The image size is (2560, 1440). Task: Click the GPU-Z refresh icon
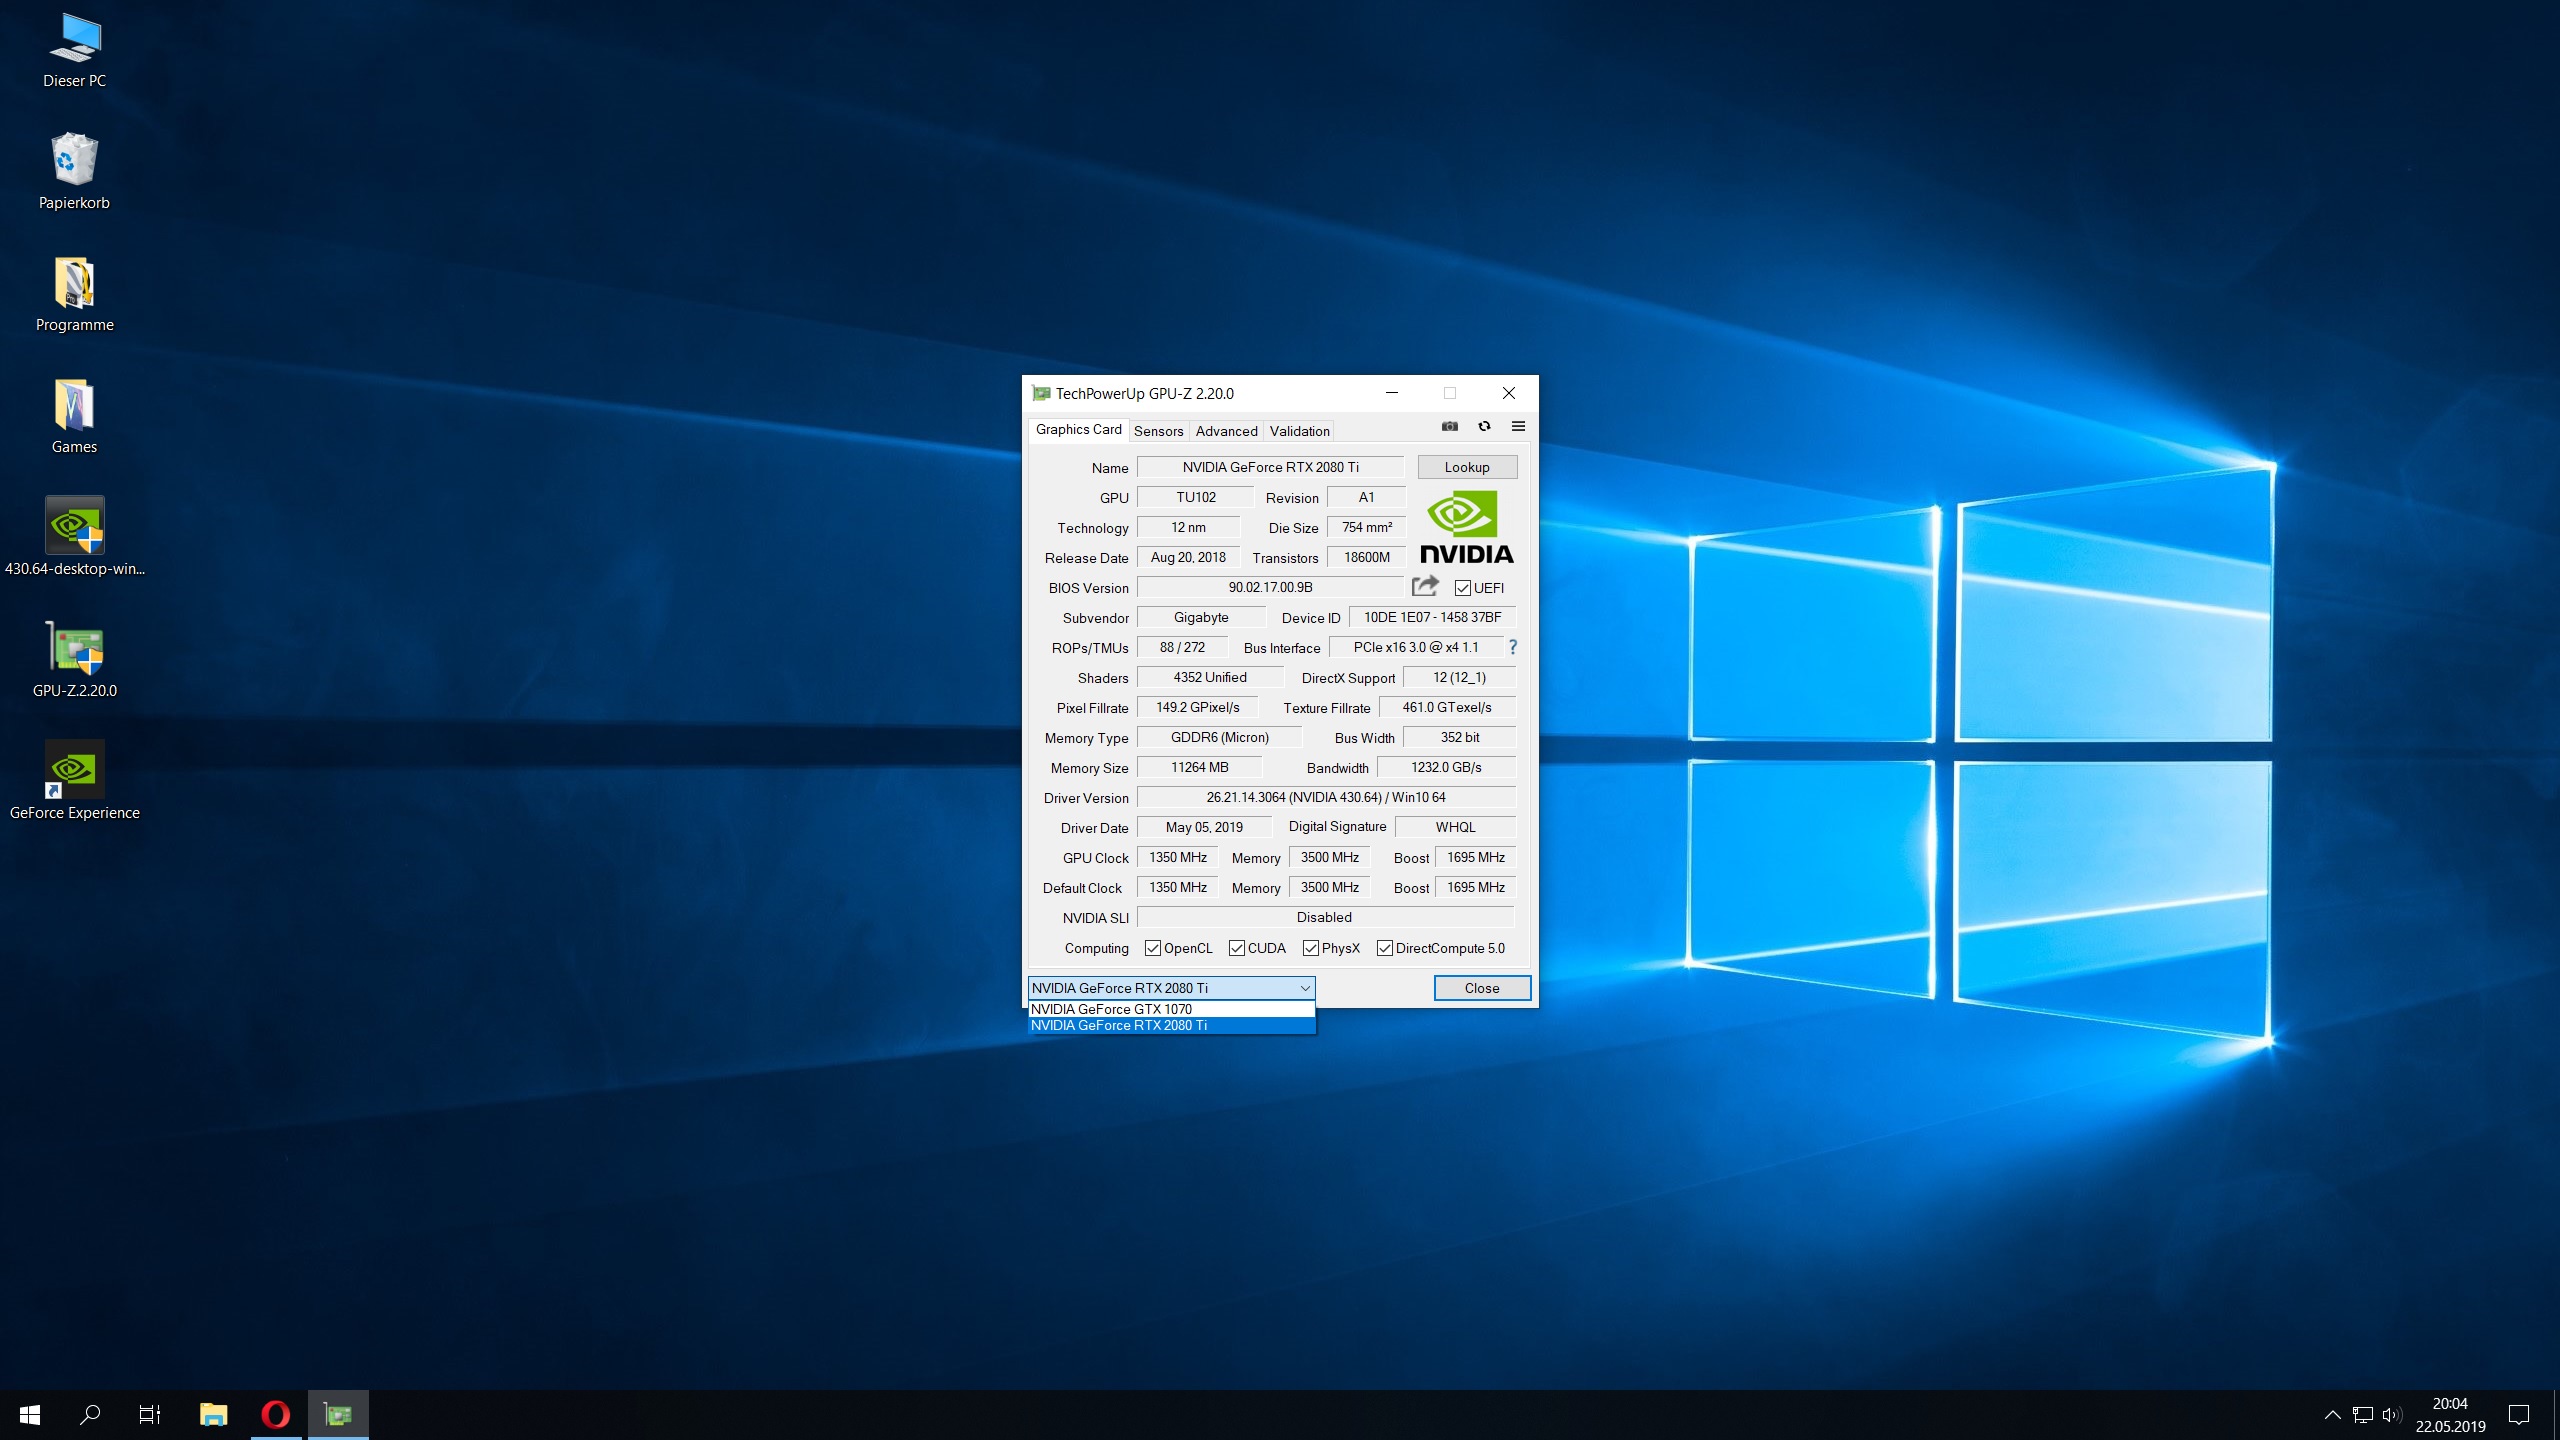coord(1484,427)
